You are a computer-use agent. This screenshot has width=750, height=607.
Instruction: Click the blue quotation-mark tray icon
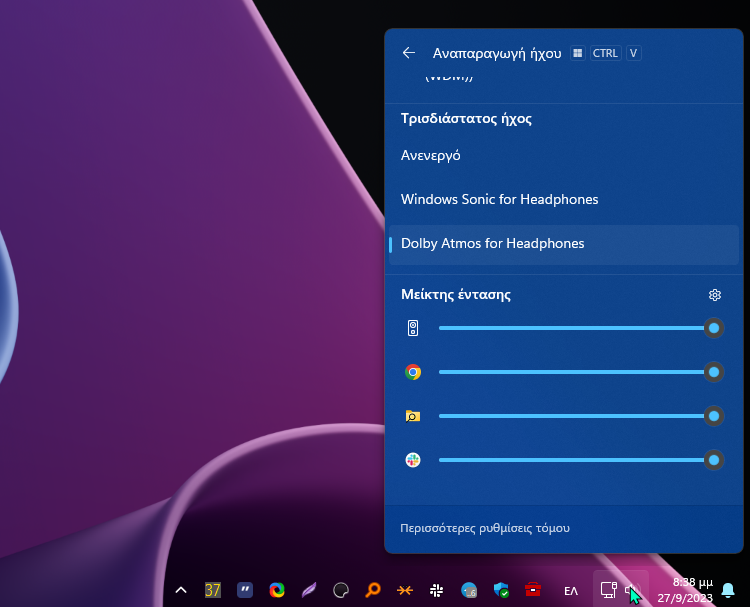coord(245,590)
